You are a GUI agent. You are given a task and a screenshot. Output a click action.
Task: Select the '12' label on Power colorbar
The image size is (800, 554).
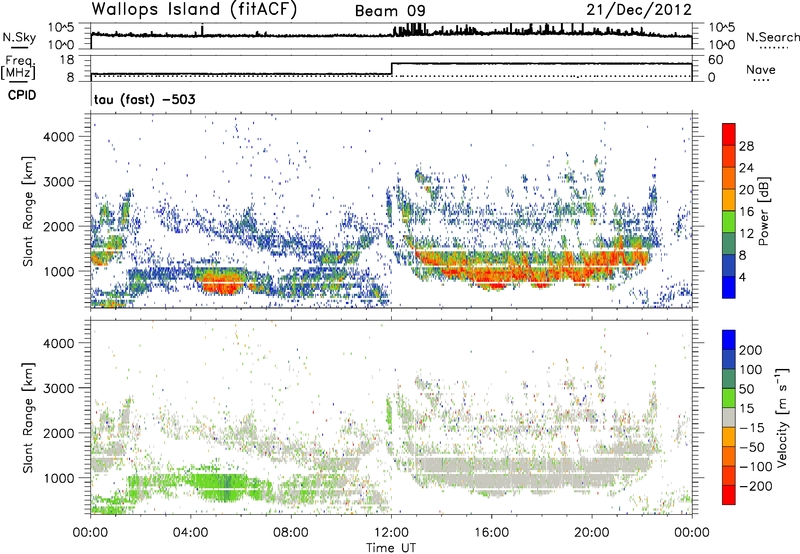746,234
